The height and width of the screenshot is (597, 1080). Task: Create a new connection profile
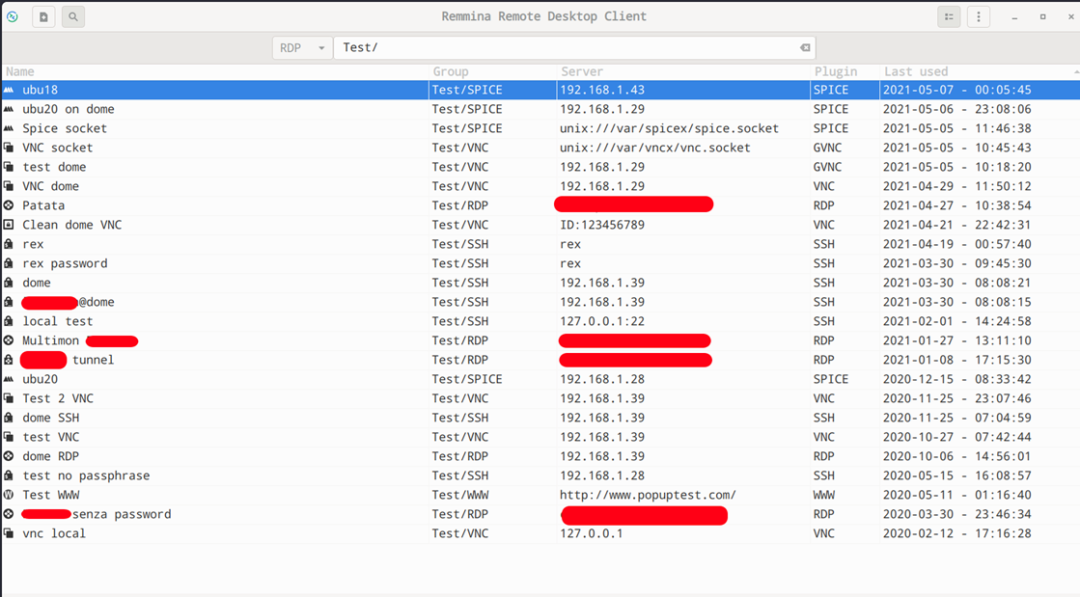click(x=43, y=17)
